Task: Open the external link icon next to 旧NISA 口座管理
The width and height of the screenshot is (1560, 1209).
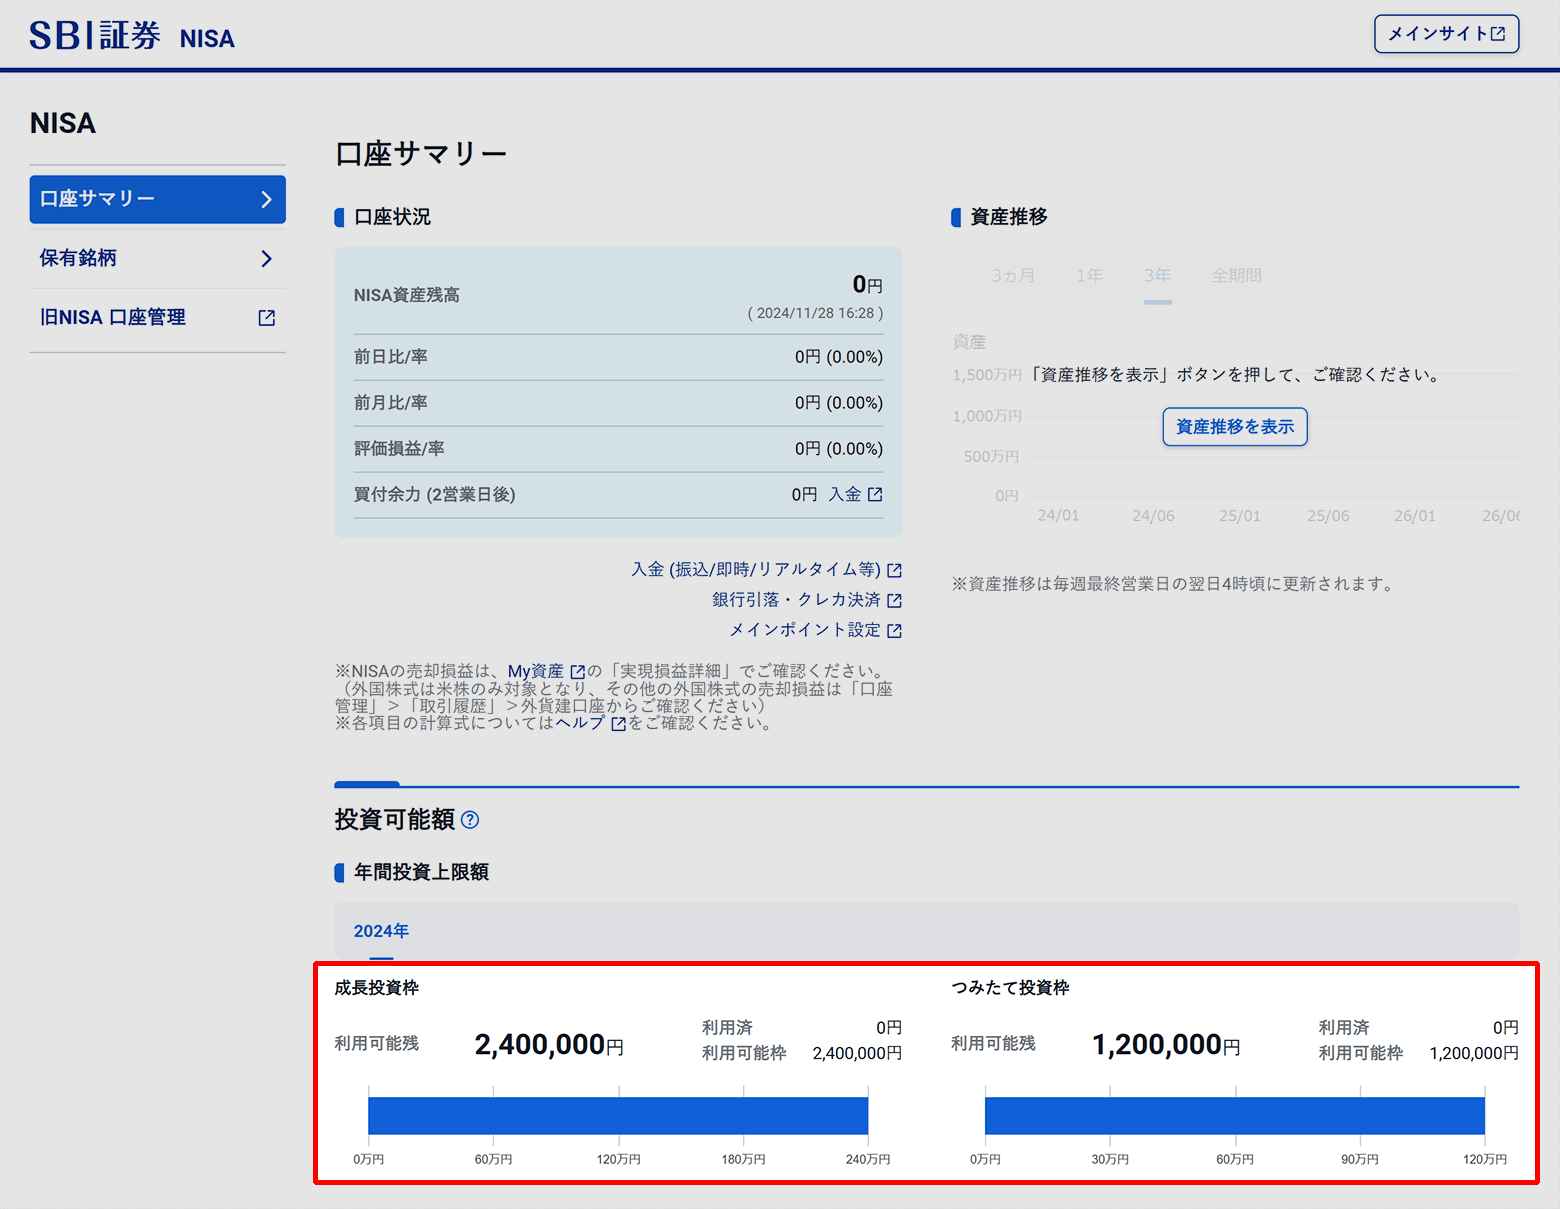Action: [x=266, y=317]
